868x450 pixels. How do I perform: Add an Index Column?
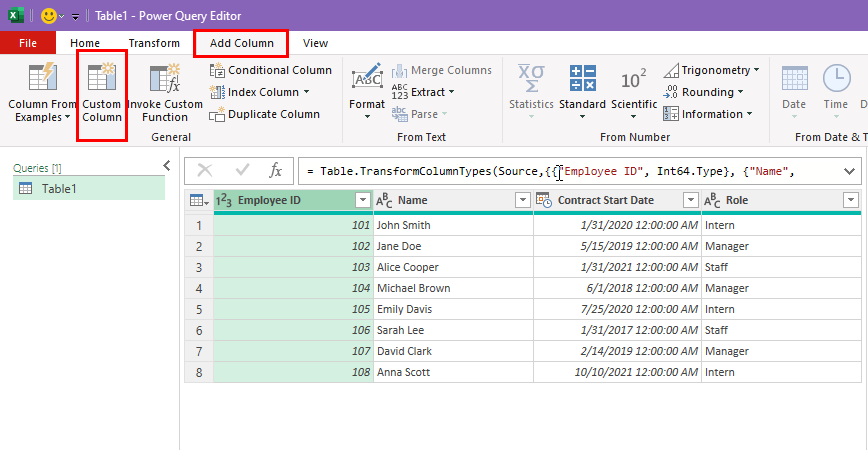pos(259,92)
